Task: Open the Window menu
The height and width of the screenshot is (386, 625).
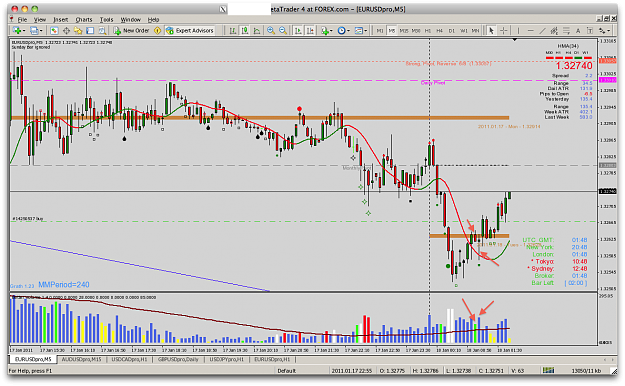Action: 131,20
